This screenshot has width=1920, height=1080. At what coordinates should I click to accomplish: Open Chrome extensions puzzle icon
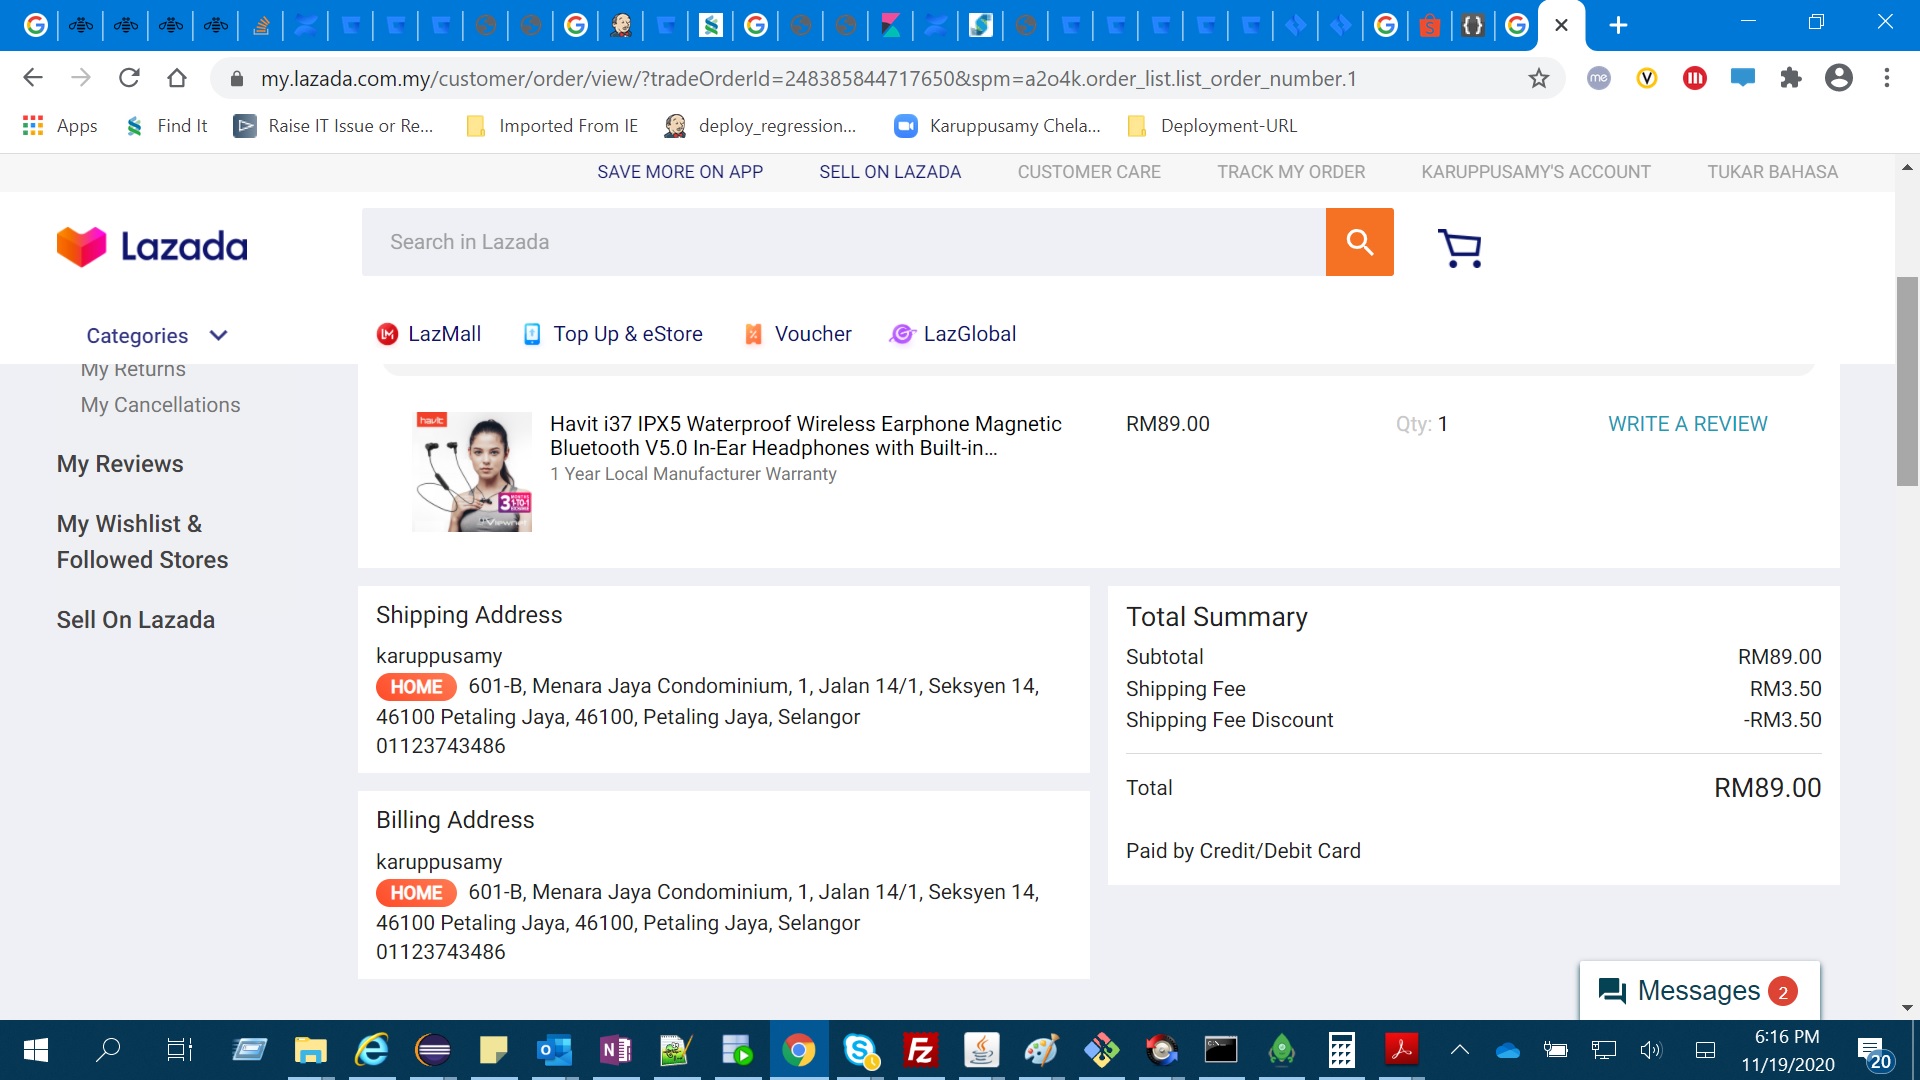1790,78
